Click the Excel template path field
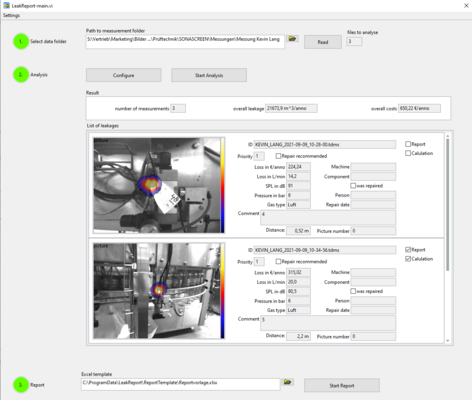This screenshot has width=472, height=400. tap(181, 384)
